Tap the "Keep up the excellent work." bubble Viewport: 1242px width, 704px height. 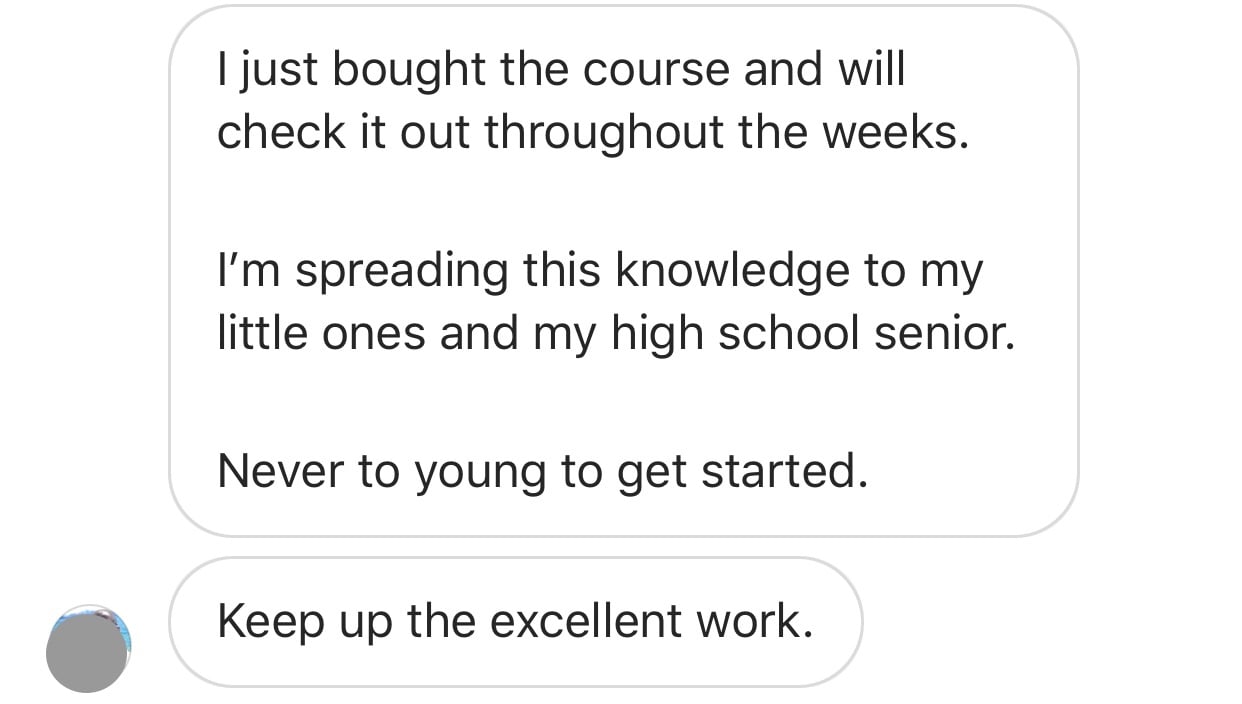click(x=515, y=622)
